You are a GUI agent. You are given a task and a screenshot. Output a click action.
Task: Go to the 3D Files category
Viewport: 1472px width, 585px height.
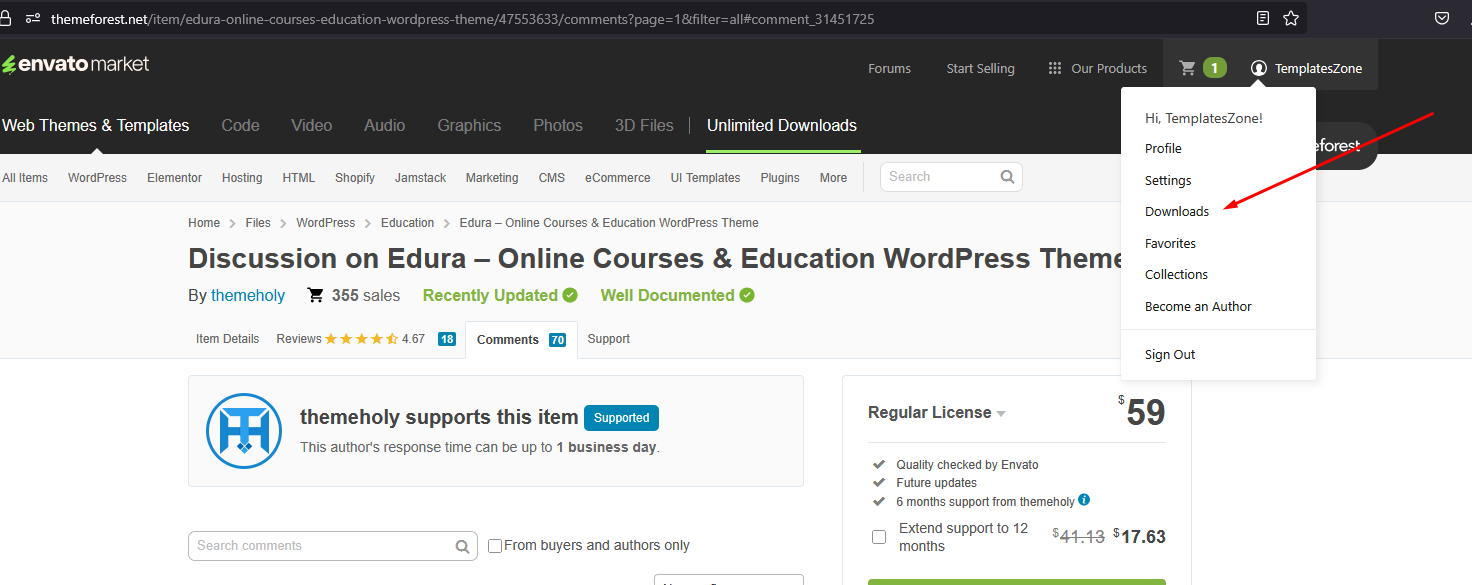(644, 125)
